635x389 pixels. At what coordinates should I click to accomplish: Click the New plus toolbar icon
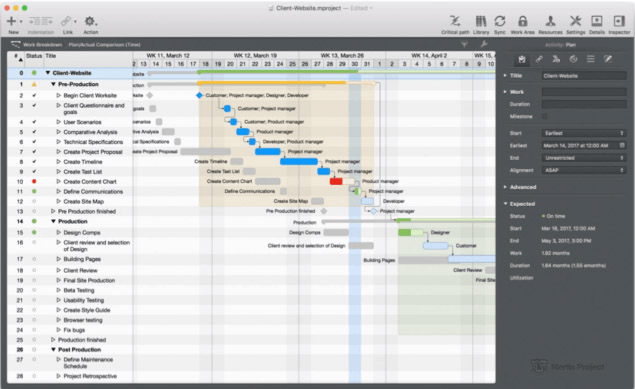coord(11,21)
